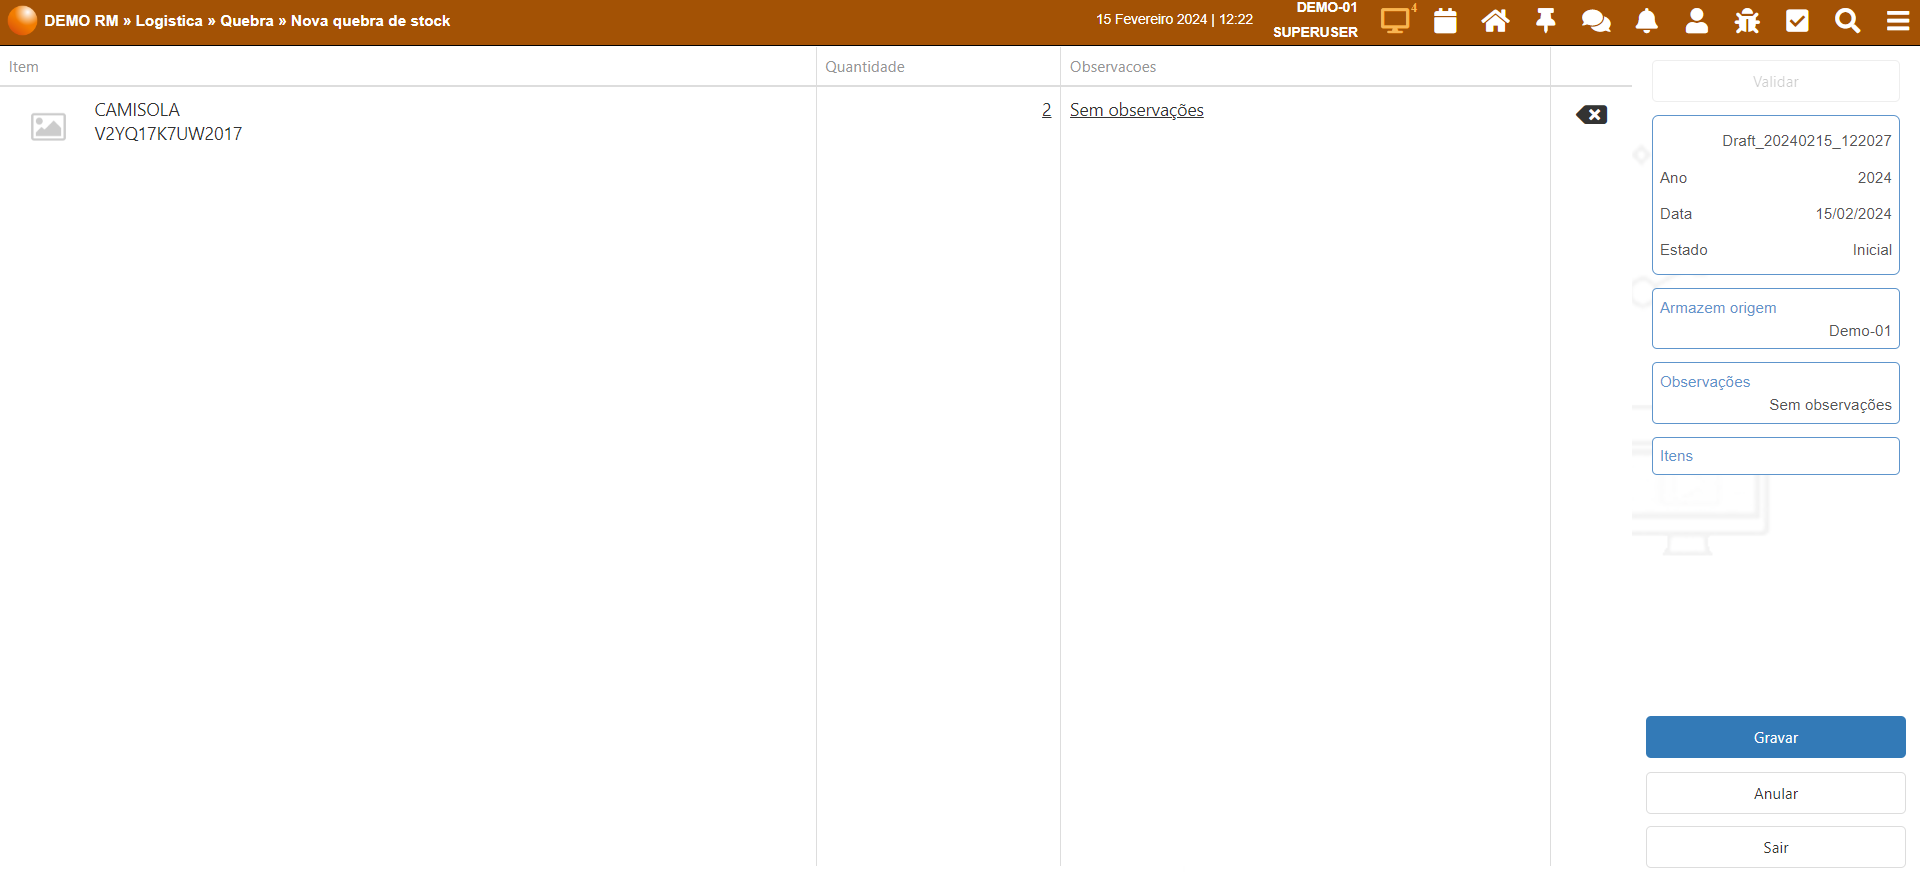
Task: Click the bug report icon
Action: [1747, 20]
